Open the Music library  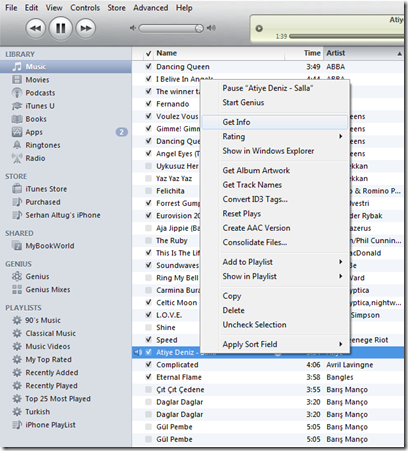point(66,67)
